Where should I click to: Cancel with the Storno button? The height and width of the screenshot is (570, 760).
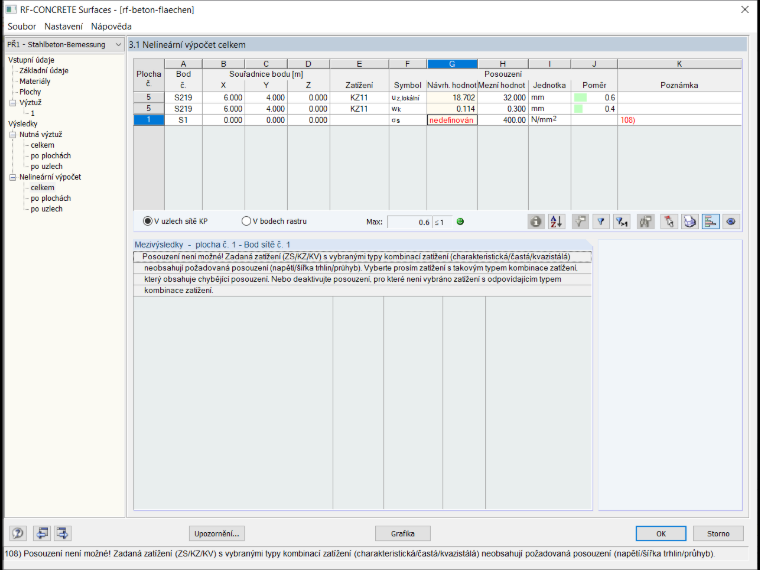(718, 534)
